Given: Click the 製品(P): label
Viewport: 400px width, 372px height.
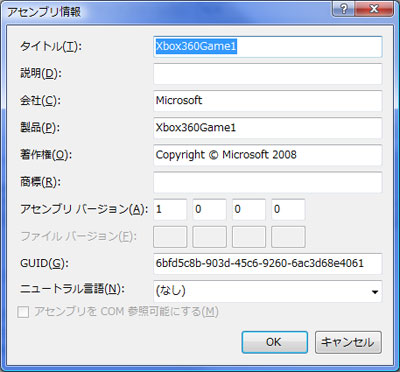Looking at the screenshot, I should 40,128.
